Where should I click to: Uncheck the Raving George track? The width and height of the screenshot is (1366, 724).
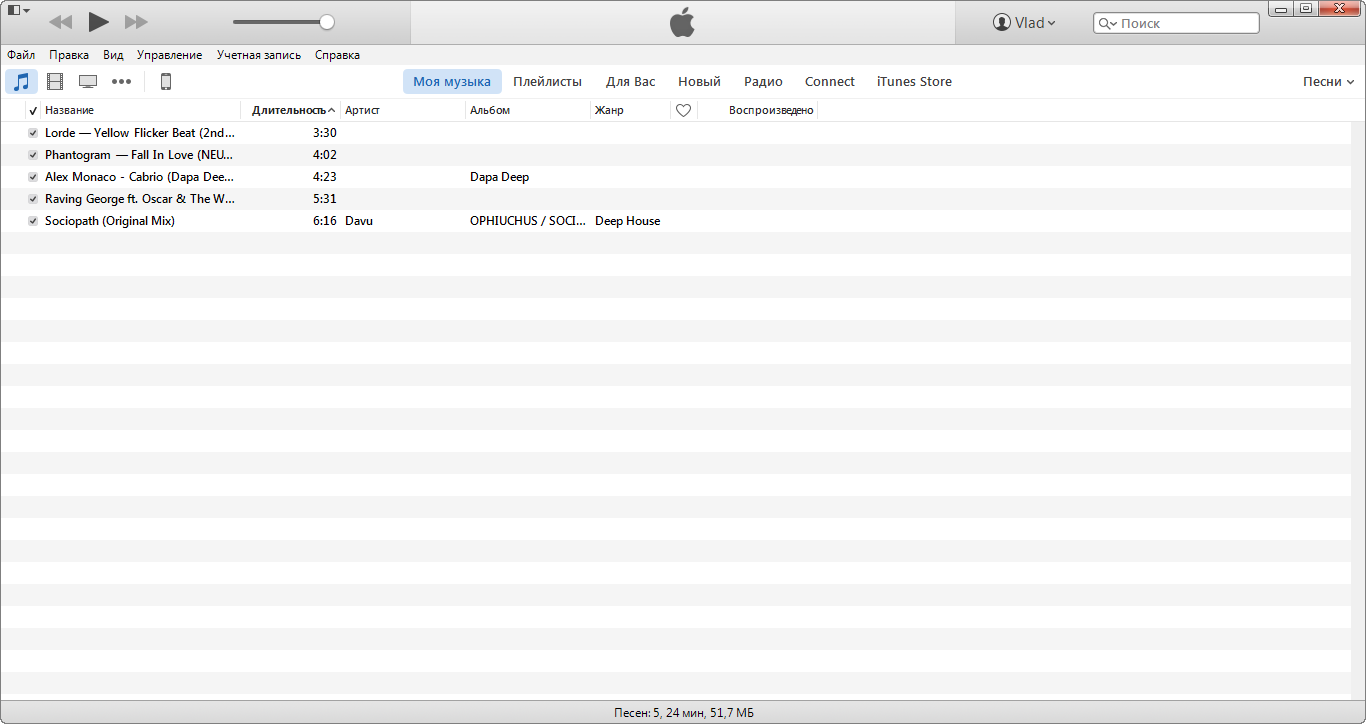33,199
